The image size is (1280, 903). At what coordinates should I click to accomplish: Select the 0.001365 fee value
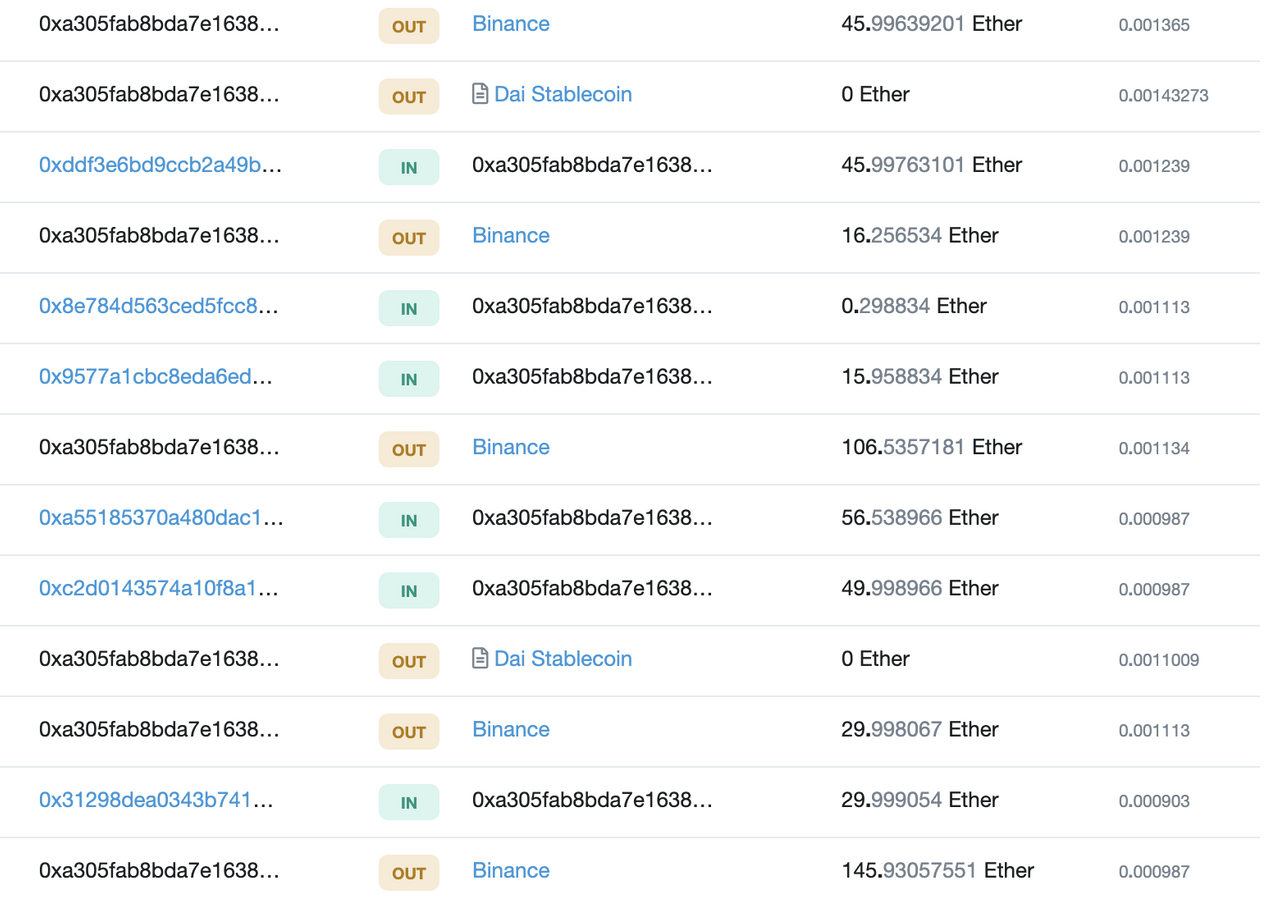[1154, 25]
